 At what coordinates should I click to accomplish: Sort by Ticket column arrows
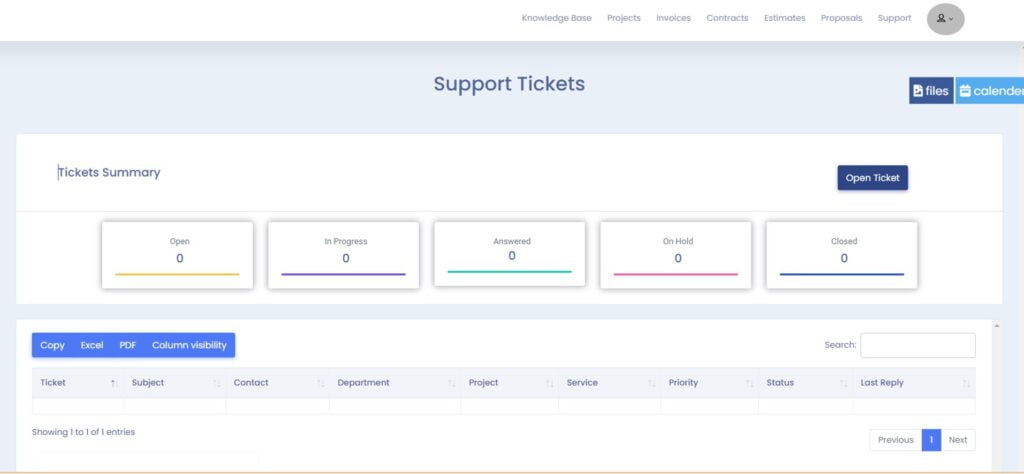pyautogui.click(x=114, y=383)
